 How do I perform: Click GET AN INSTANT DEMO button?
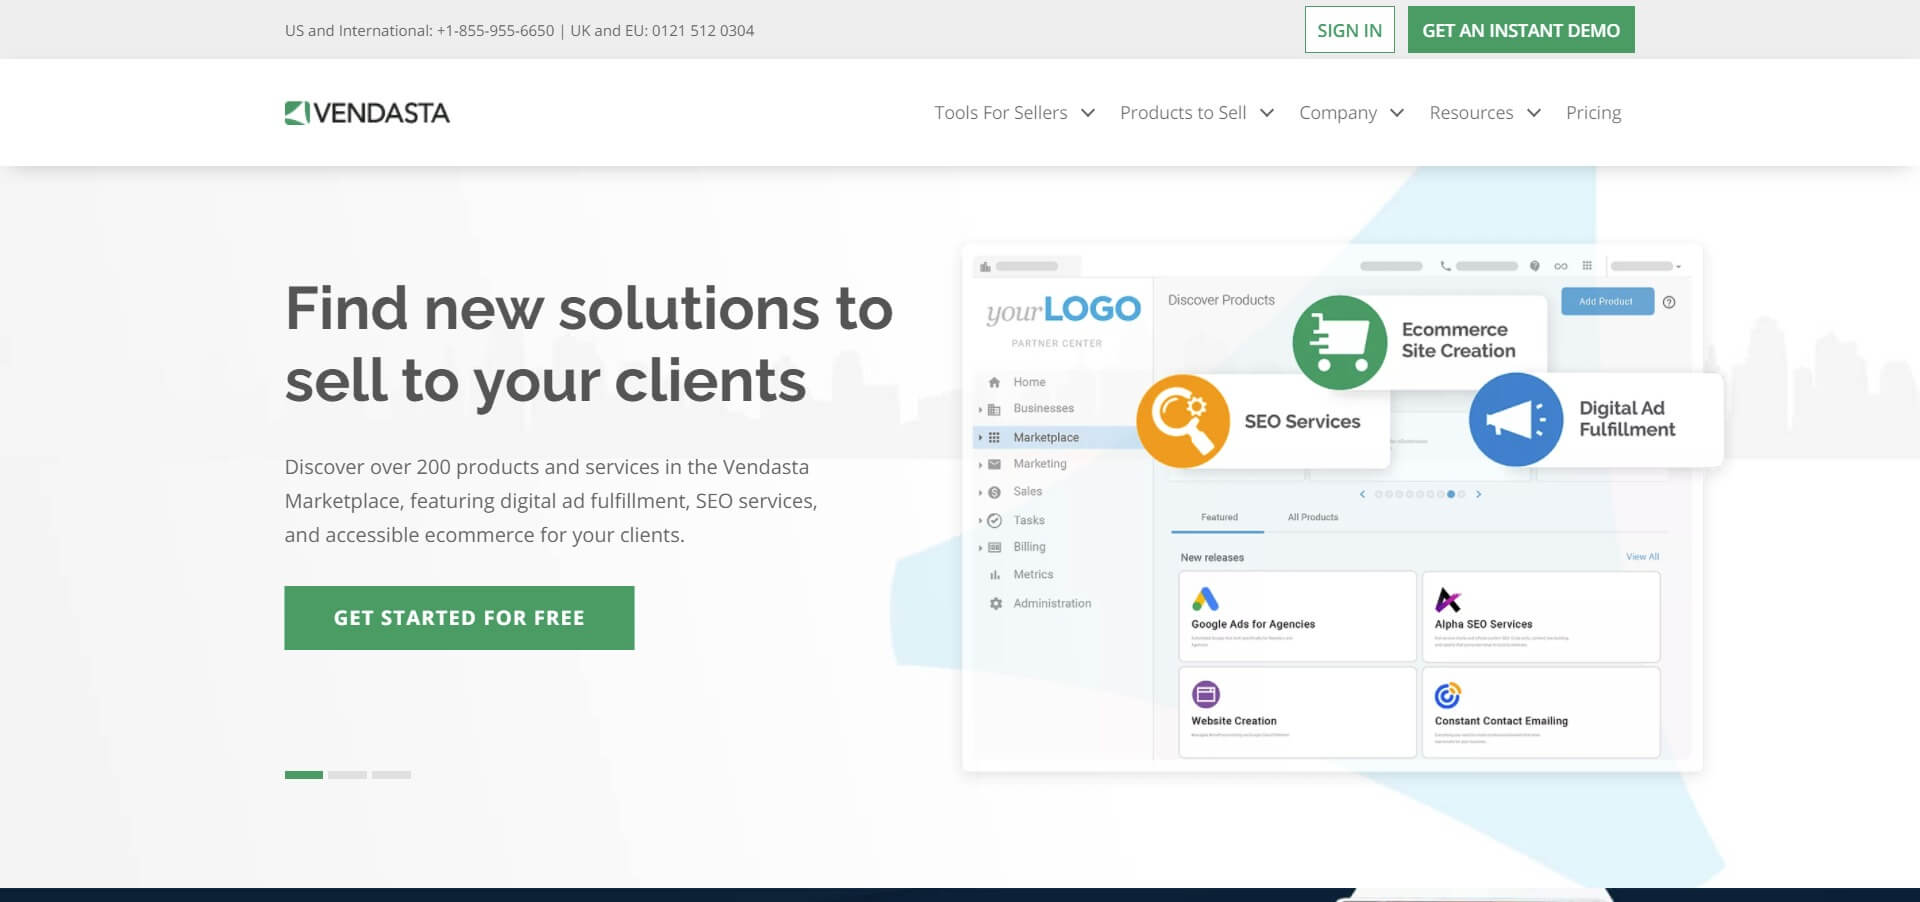tap(1521, 30)
